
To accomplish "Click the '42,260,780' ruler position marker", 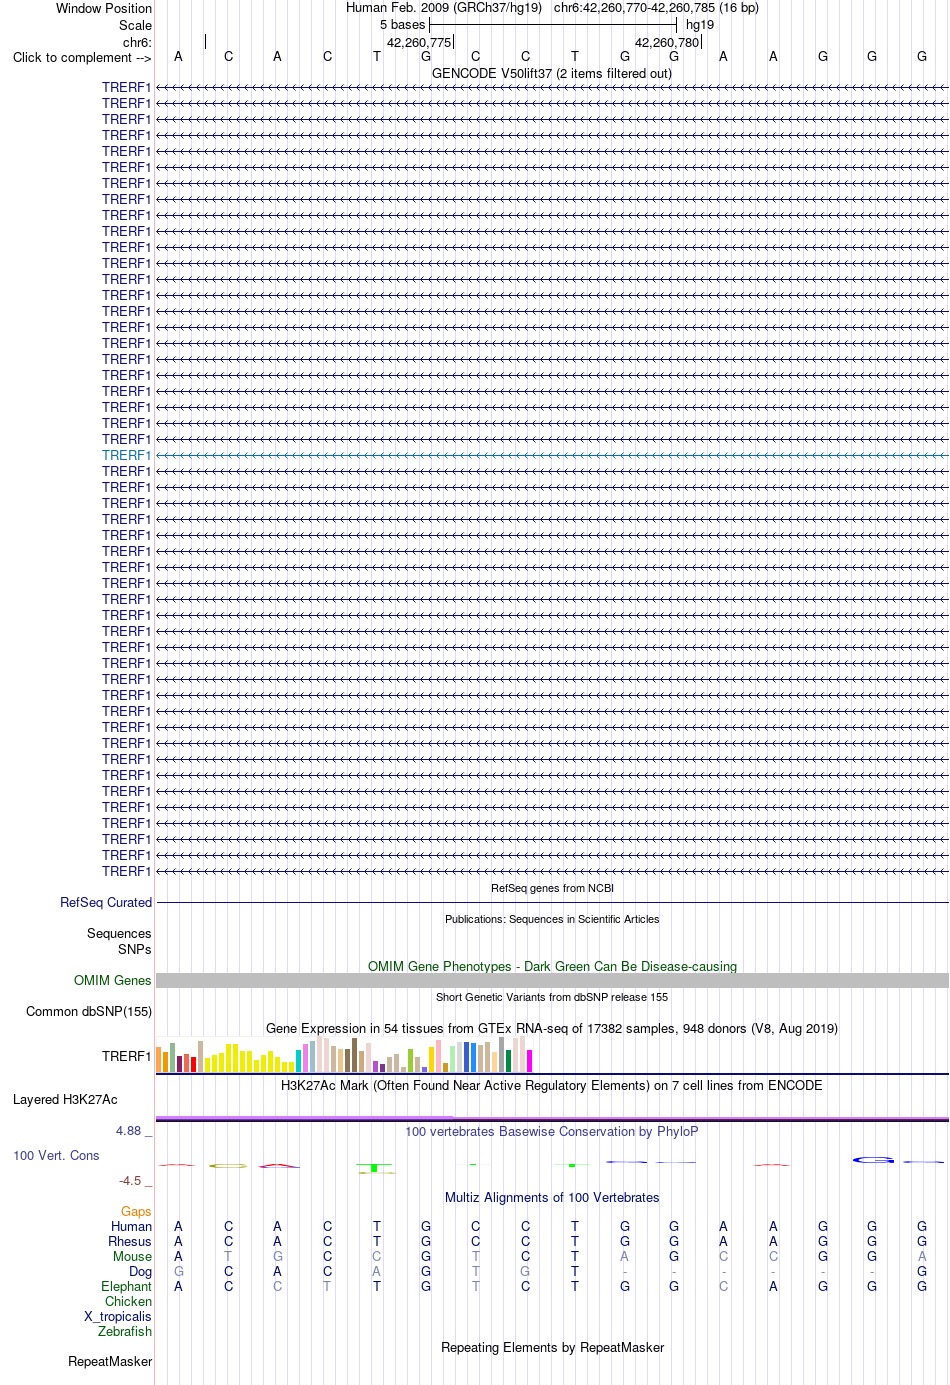I will coord(667,42).
